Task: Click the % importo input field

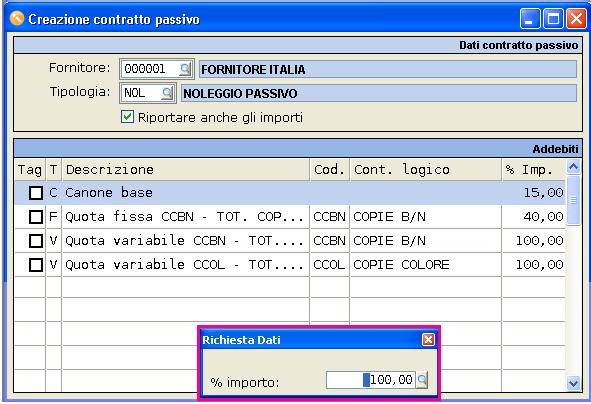Action: 371,380
